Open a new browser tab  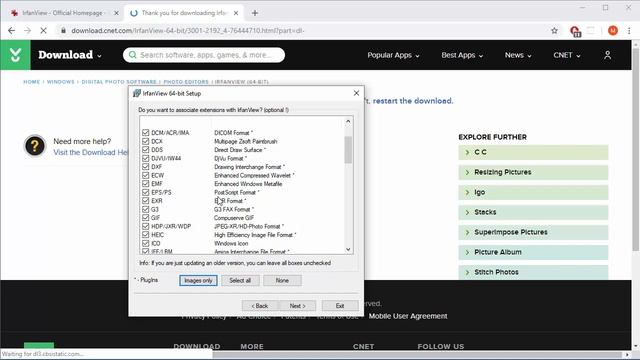coord(255,13)
